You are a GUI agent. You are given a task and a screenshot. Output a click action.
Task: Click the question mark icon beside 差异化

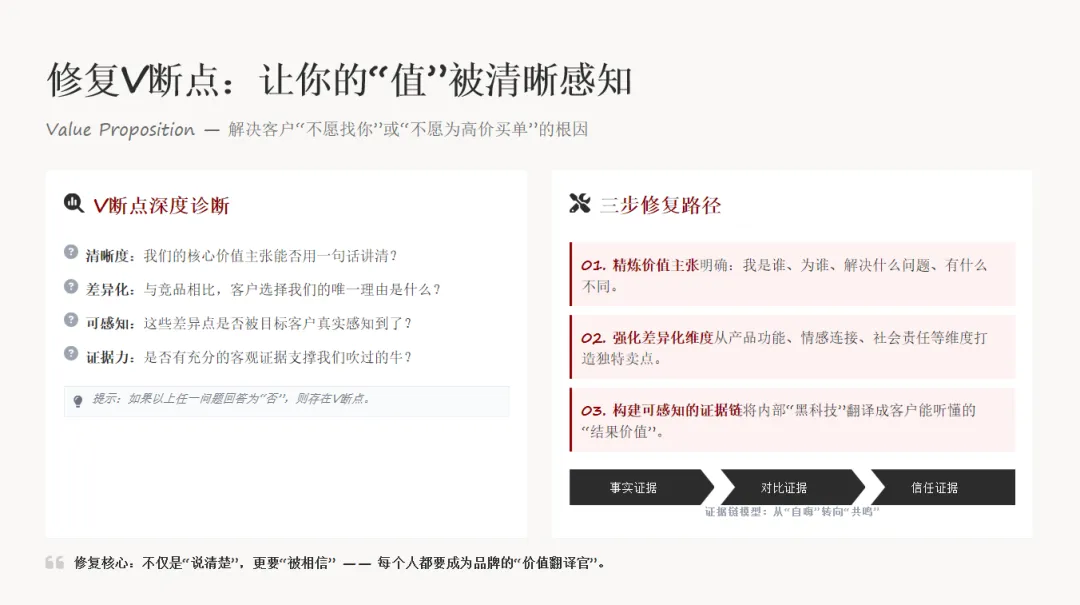(x=70, y=288)
